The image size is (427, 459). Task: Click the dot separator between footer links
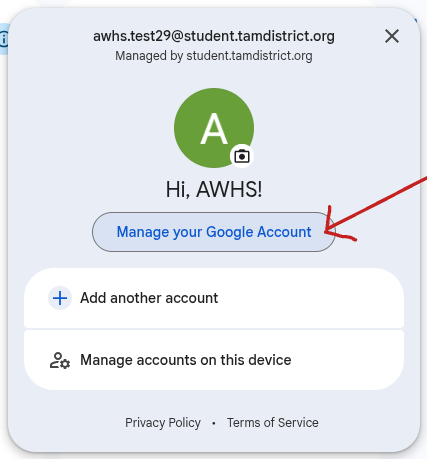pos(214,423)
